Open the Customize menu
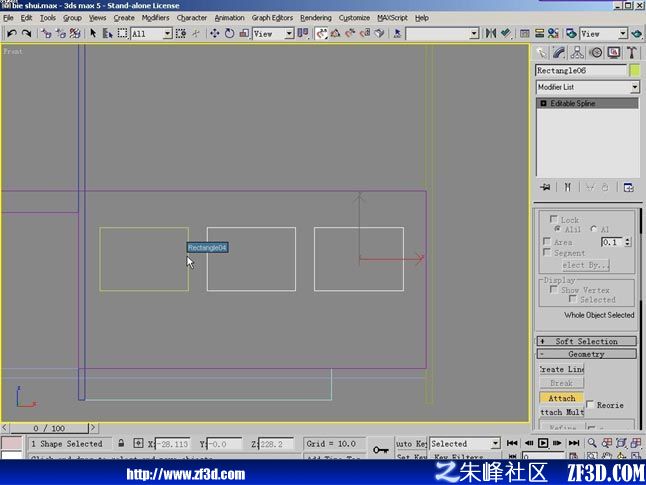Viewport: 646px width, 485px height. (354, 18)
